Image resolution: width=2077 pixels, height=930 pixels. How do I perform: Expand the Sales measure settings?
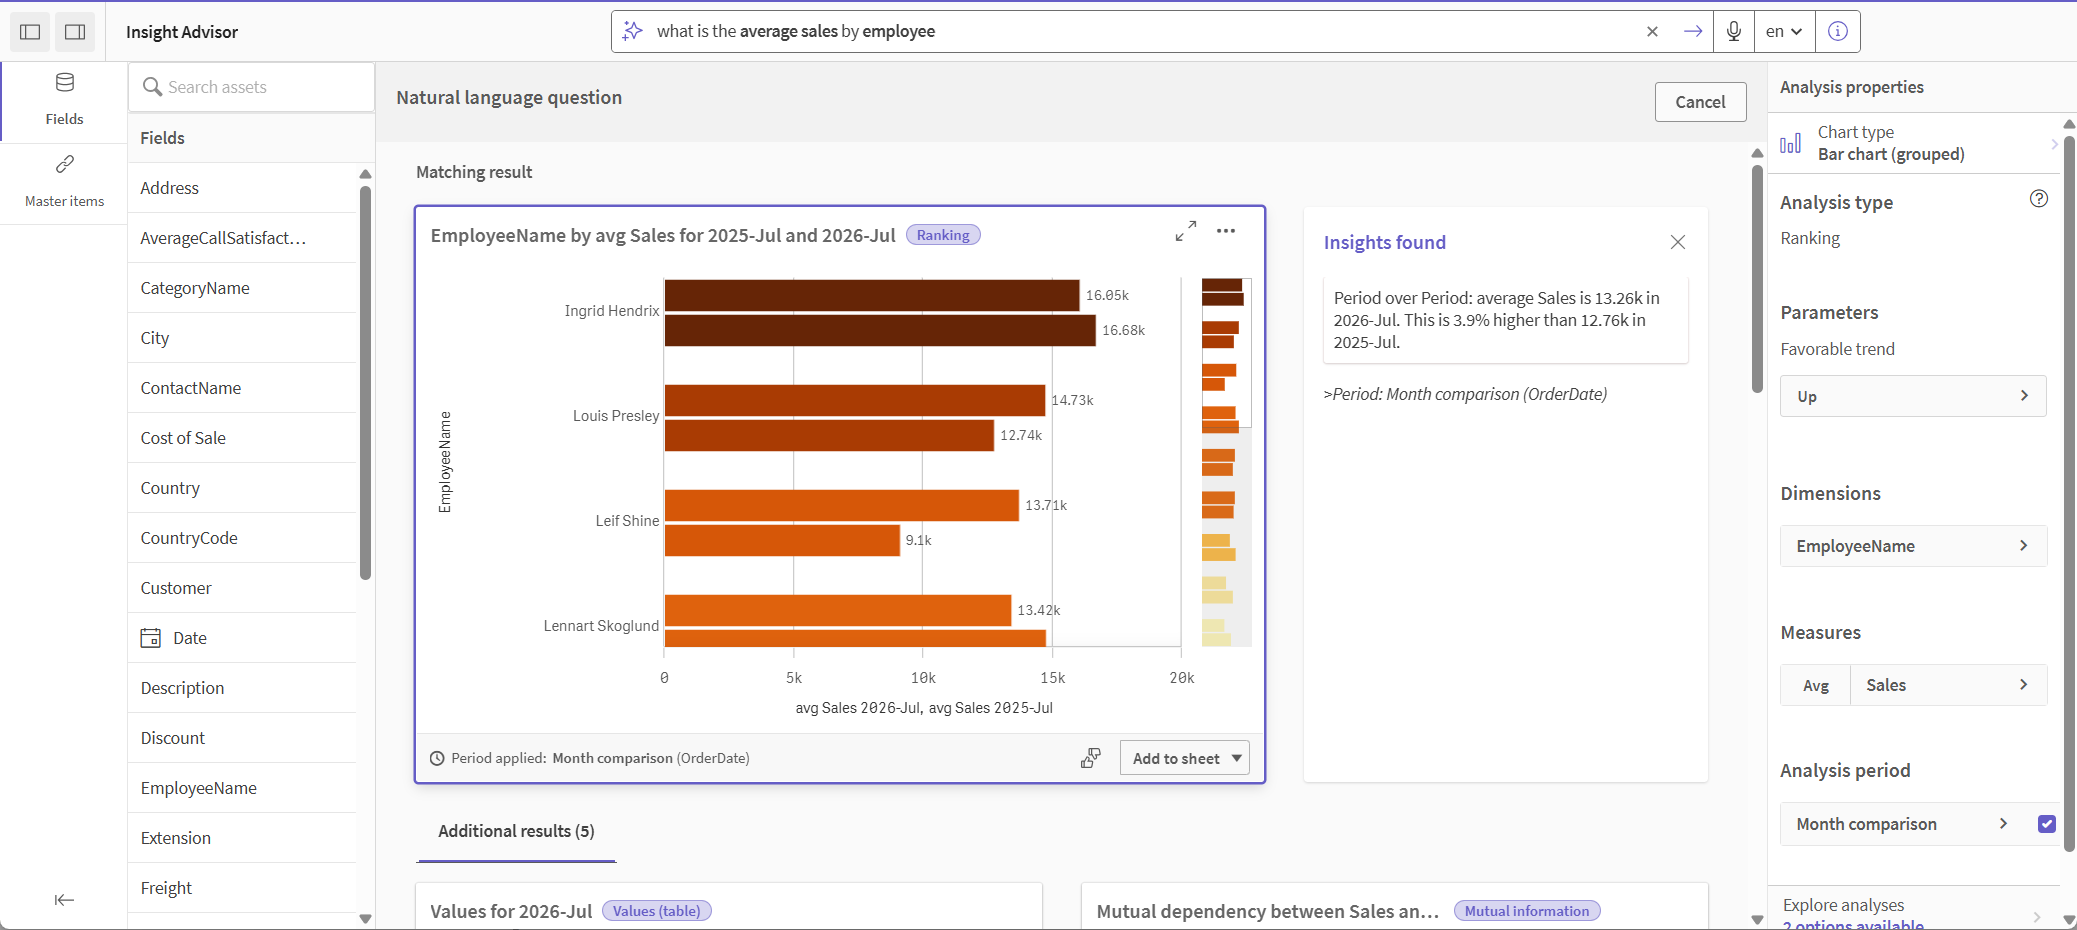(1948, 685)
